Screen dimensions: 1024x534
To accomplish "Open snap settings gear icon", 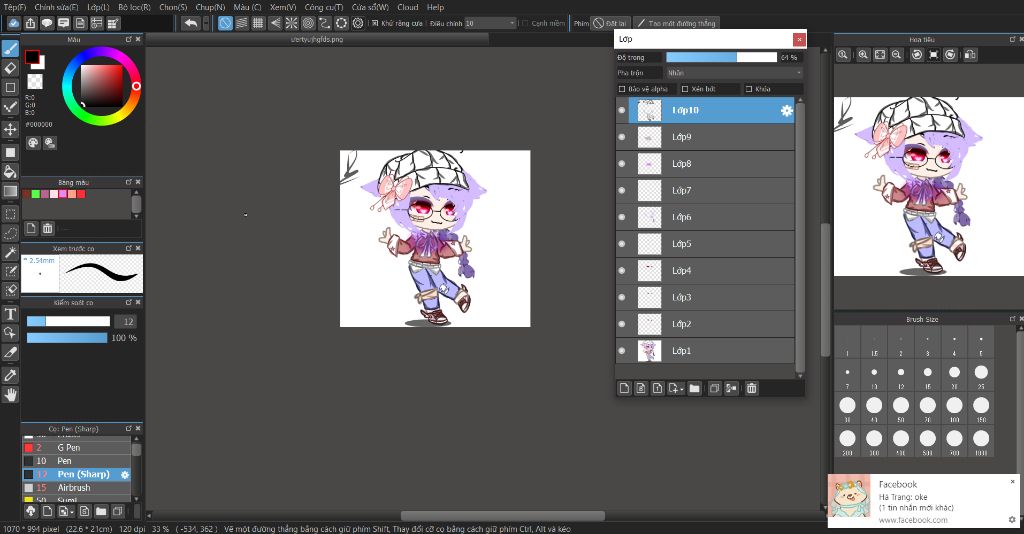I will click(x=358, y=23).
